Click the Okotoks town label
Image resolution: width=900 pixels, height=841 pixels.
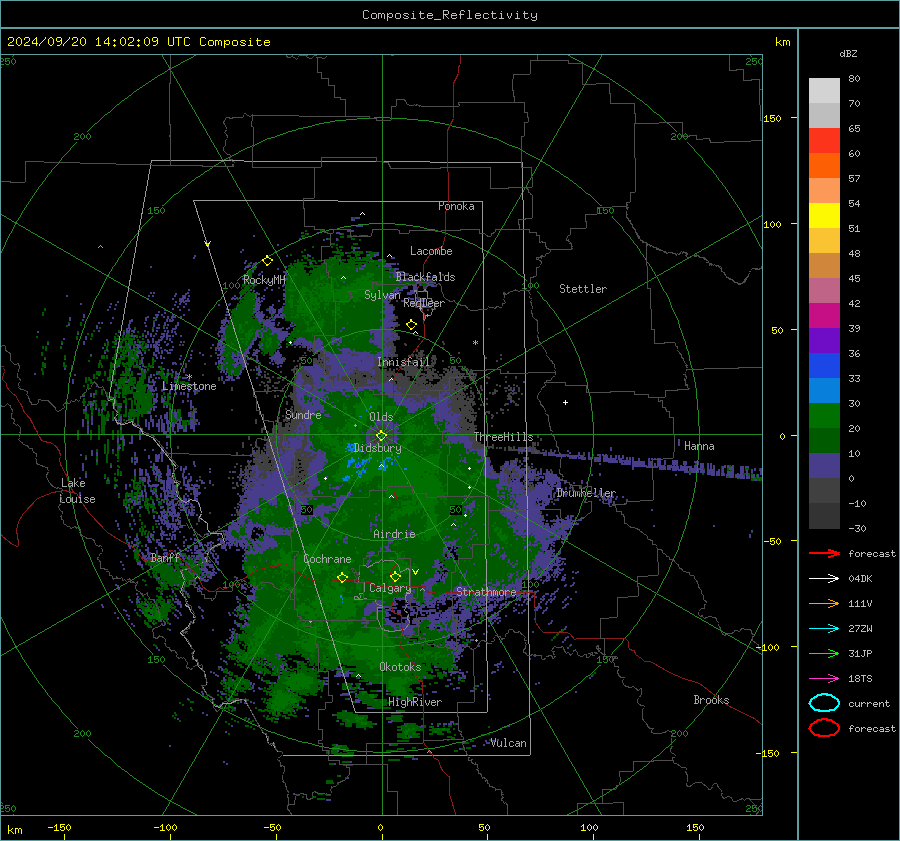click(400, 667)
